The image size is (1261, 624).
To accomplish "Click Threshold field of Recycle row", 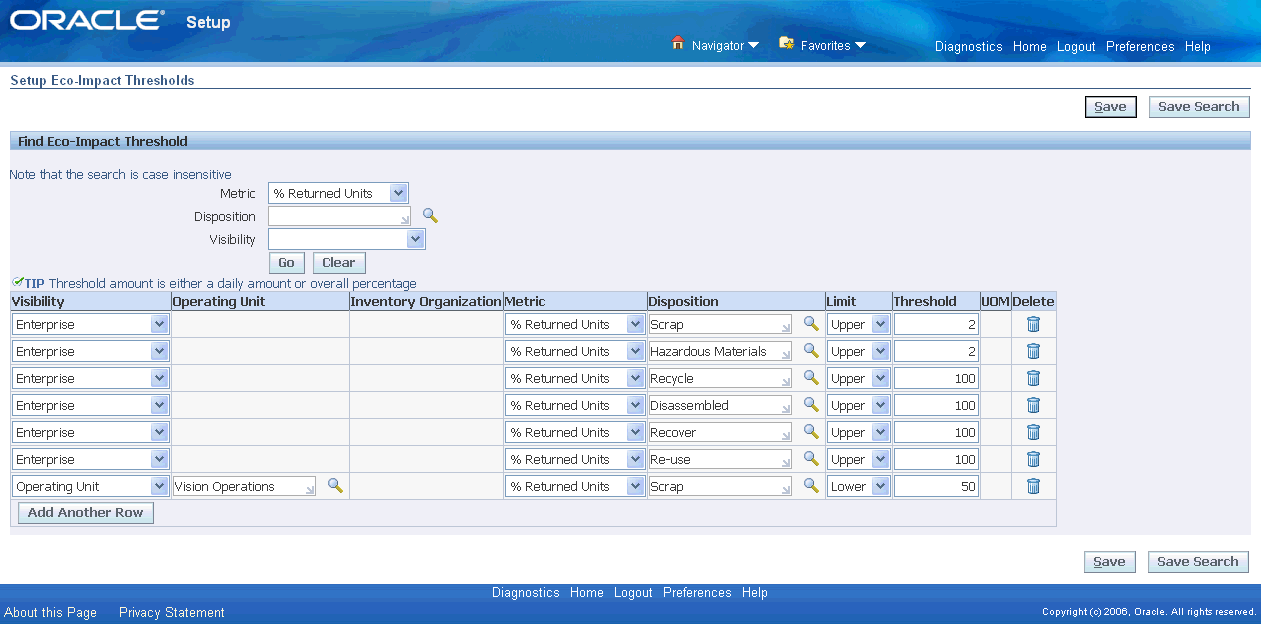I will click(936, 379).
